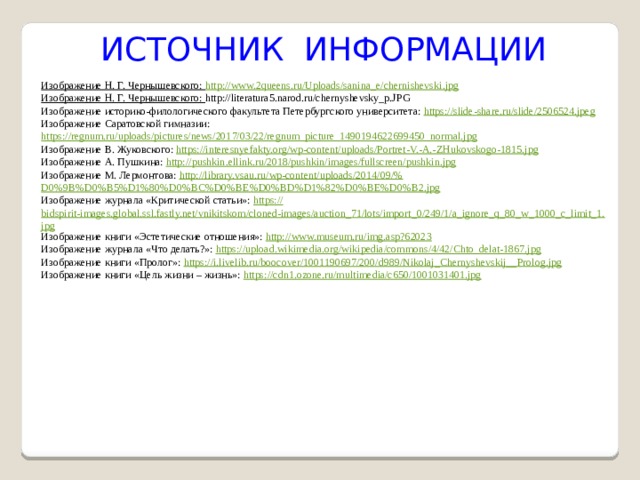Image resolution: width=640 pixels, height=480 pixels.
Task: Click the label 'Изображение книги «Пролог»:'
Action: [111, 262]
